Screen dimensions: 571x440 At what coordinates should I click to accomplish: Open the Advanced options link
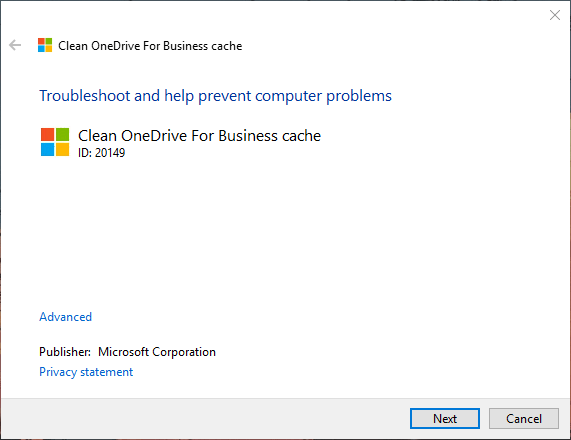click(x=66, y=317)
